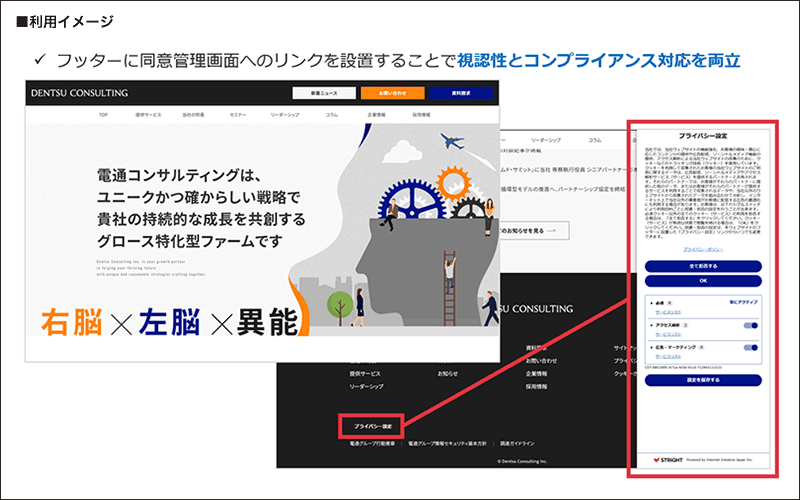The width and height of the screenshot is (800, 500).
Task: Click the blue 資料請求 header button
Action: coord(459,93)
